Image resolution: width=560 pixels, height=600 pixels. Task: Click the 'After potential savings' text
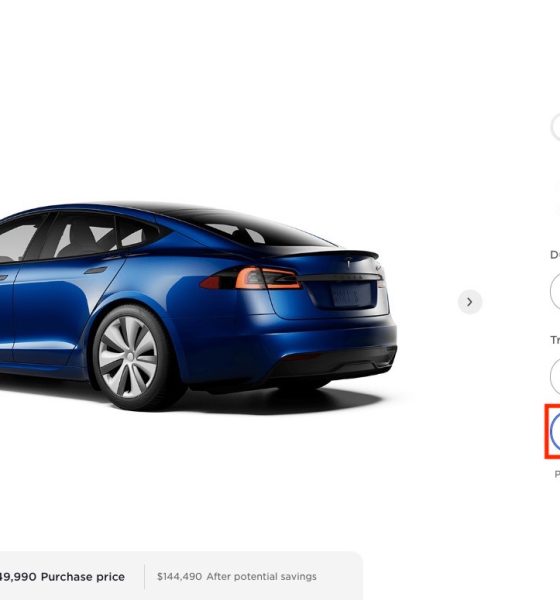[261, 577]
